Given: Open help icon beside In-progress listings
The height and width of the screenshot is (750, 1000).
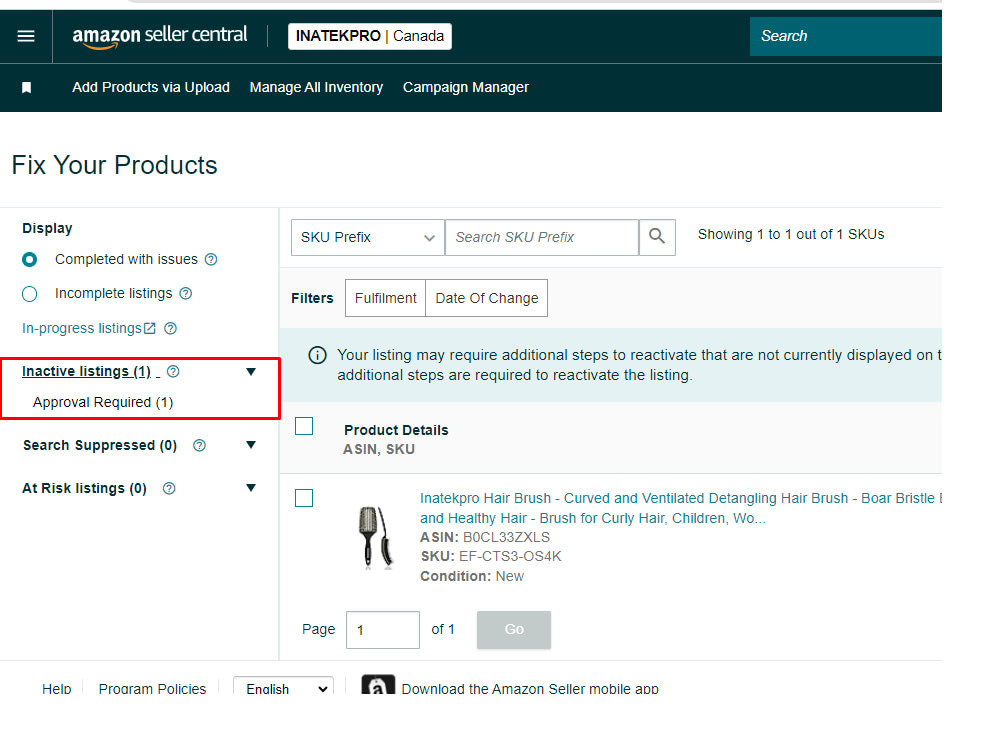Looking at the screenshot, I should 170,328.
